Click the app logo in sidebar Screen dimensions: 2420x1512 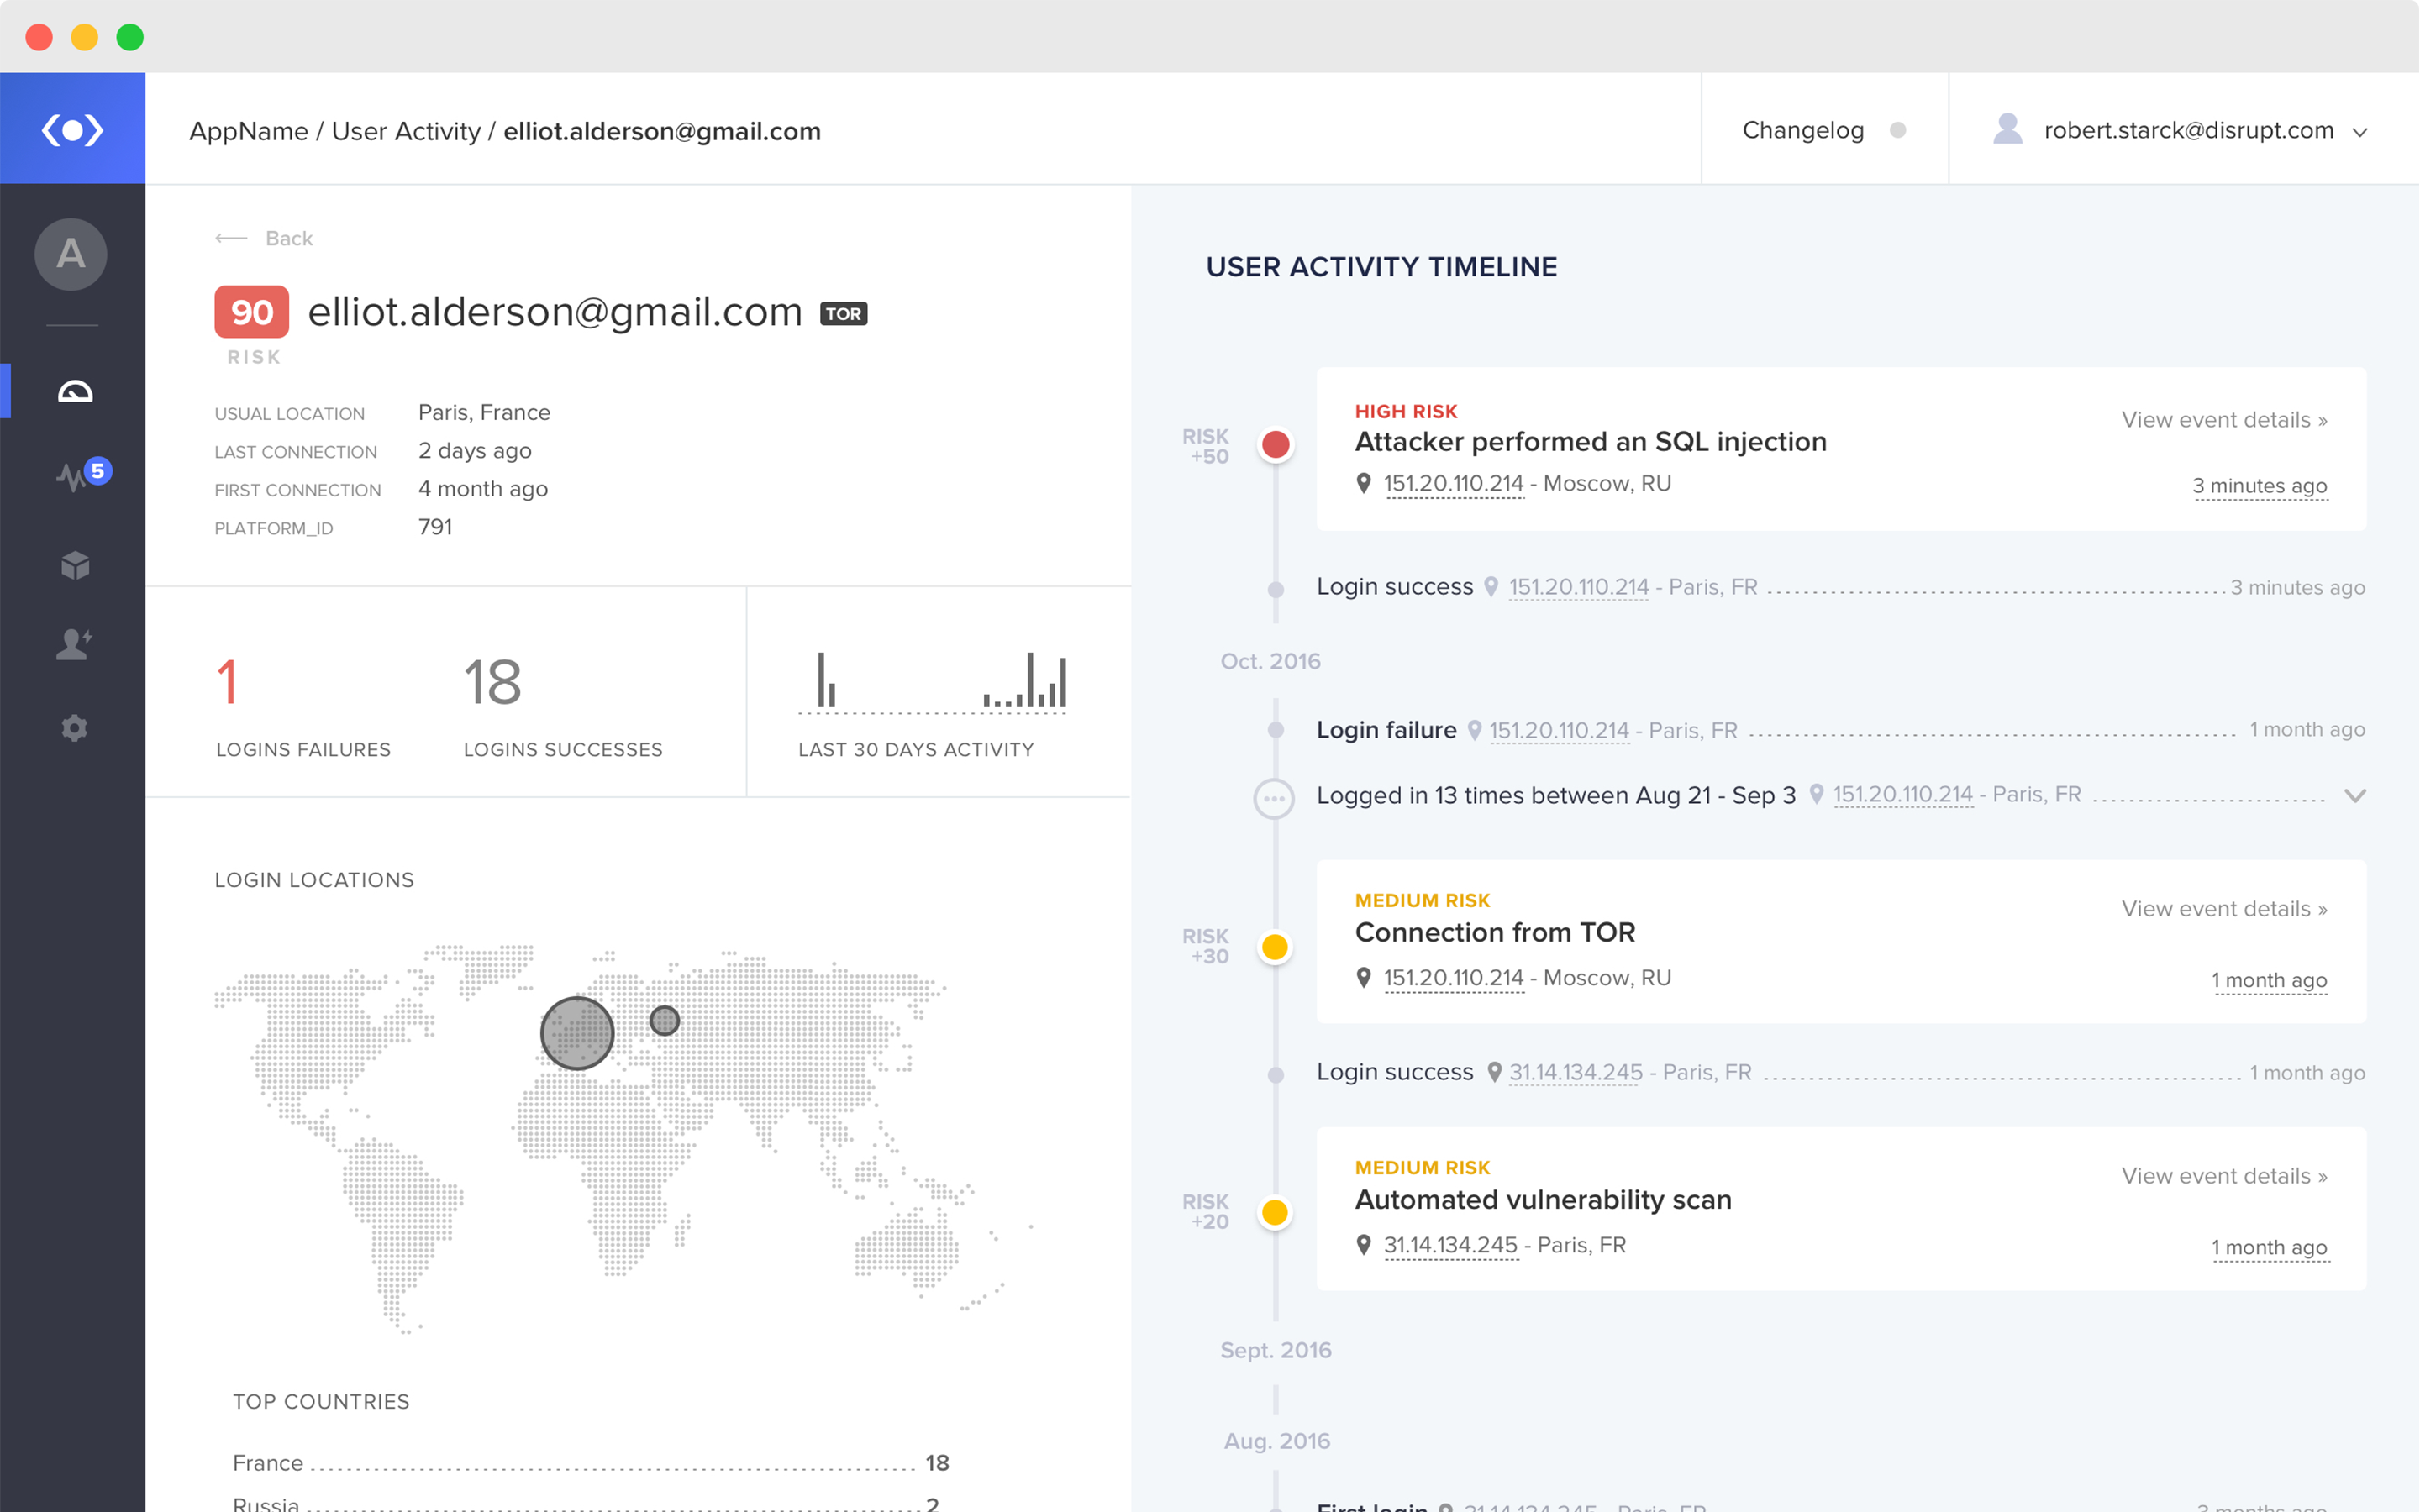(72, 130)
